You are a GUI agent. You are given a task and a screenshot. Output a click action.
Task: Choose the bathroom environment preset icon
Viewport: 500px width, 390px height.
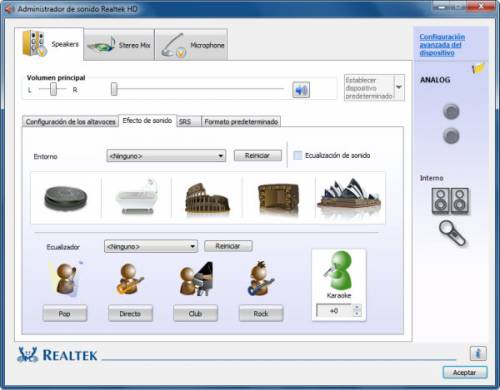tap(137, 197)
